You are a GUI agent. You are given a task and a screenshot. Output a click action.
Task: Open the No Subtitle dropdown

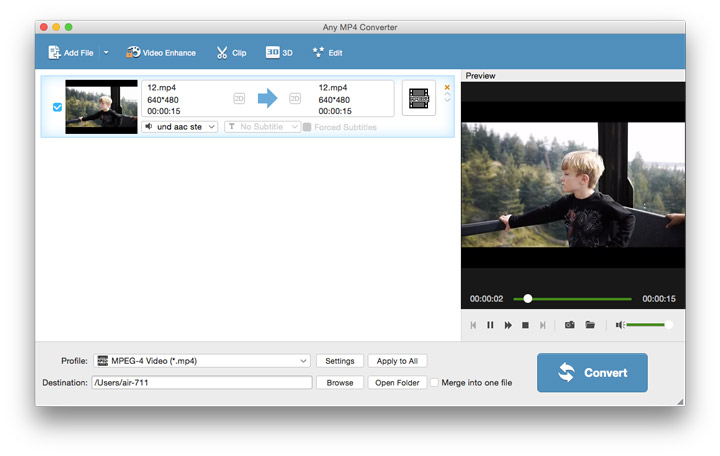tap(262, 127)
